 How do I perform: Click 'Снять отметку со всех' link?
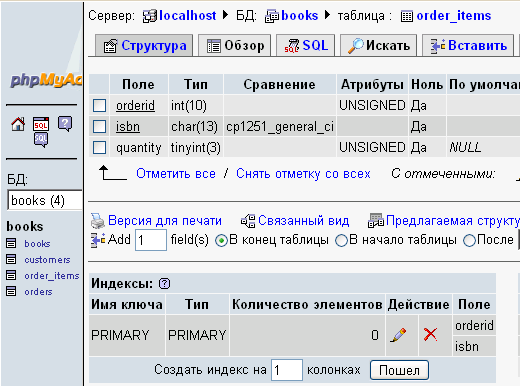click(303, 174)
